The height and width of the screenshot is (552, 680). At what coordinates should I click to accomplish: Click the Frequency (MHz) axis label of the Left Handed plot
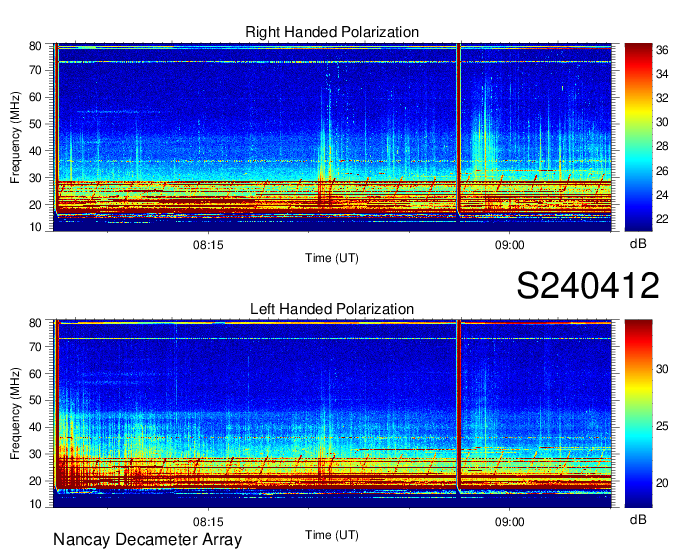point(15,414)
